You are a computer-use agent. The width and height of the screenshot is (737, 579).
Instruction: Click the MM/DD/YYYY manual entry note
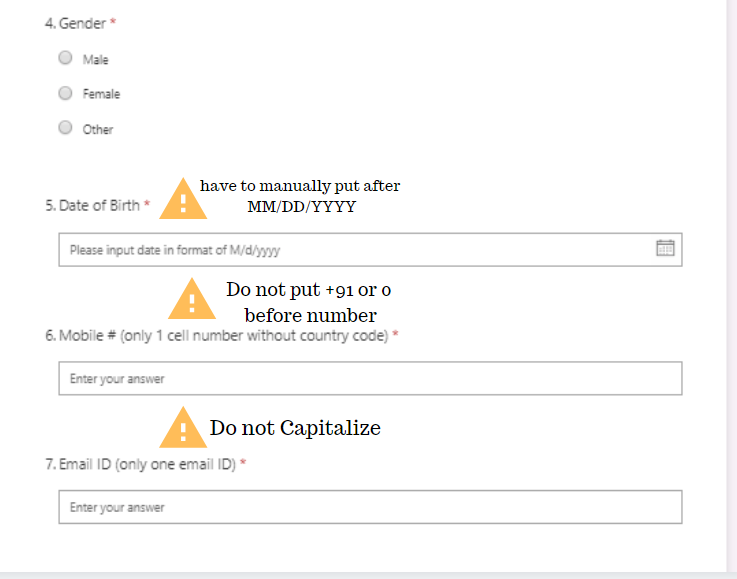click(301, 196)
